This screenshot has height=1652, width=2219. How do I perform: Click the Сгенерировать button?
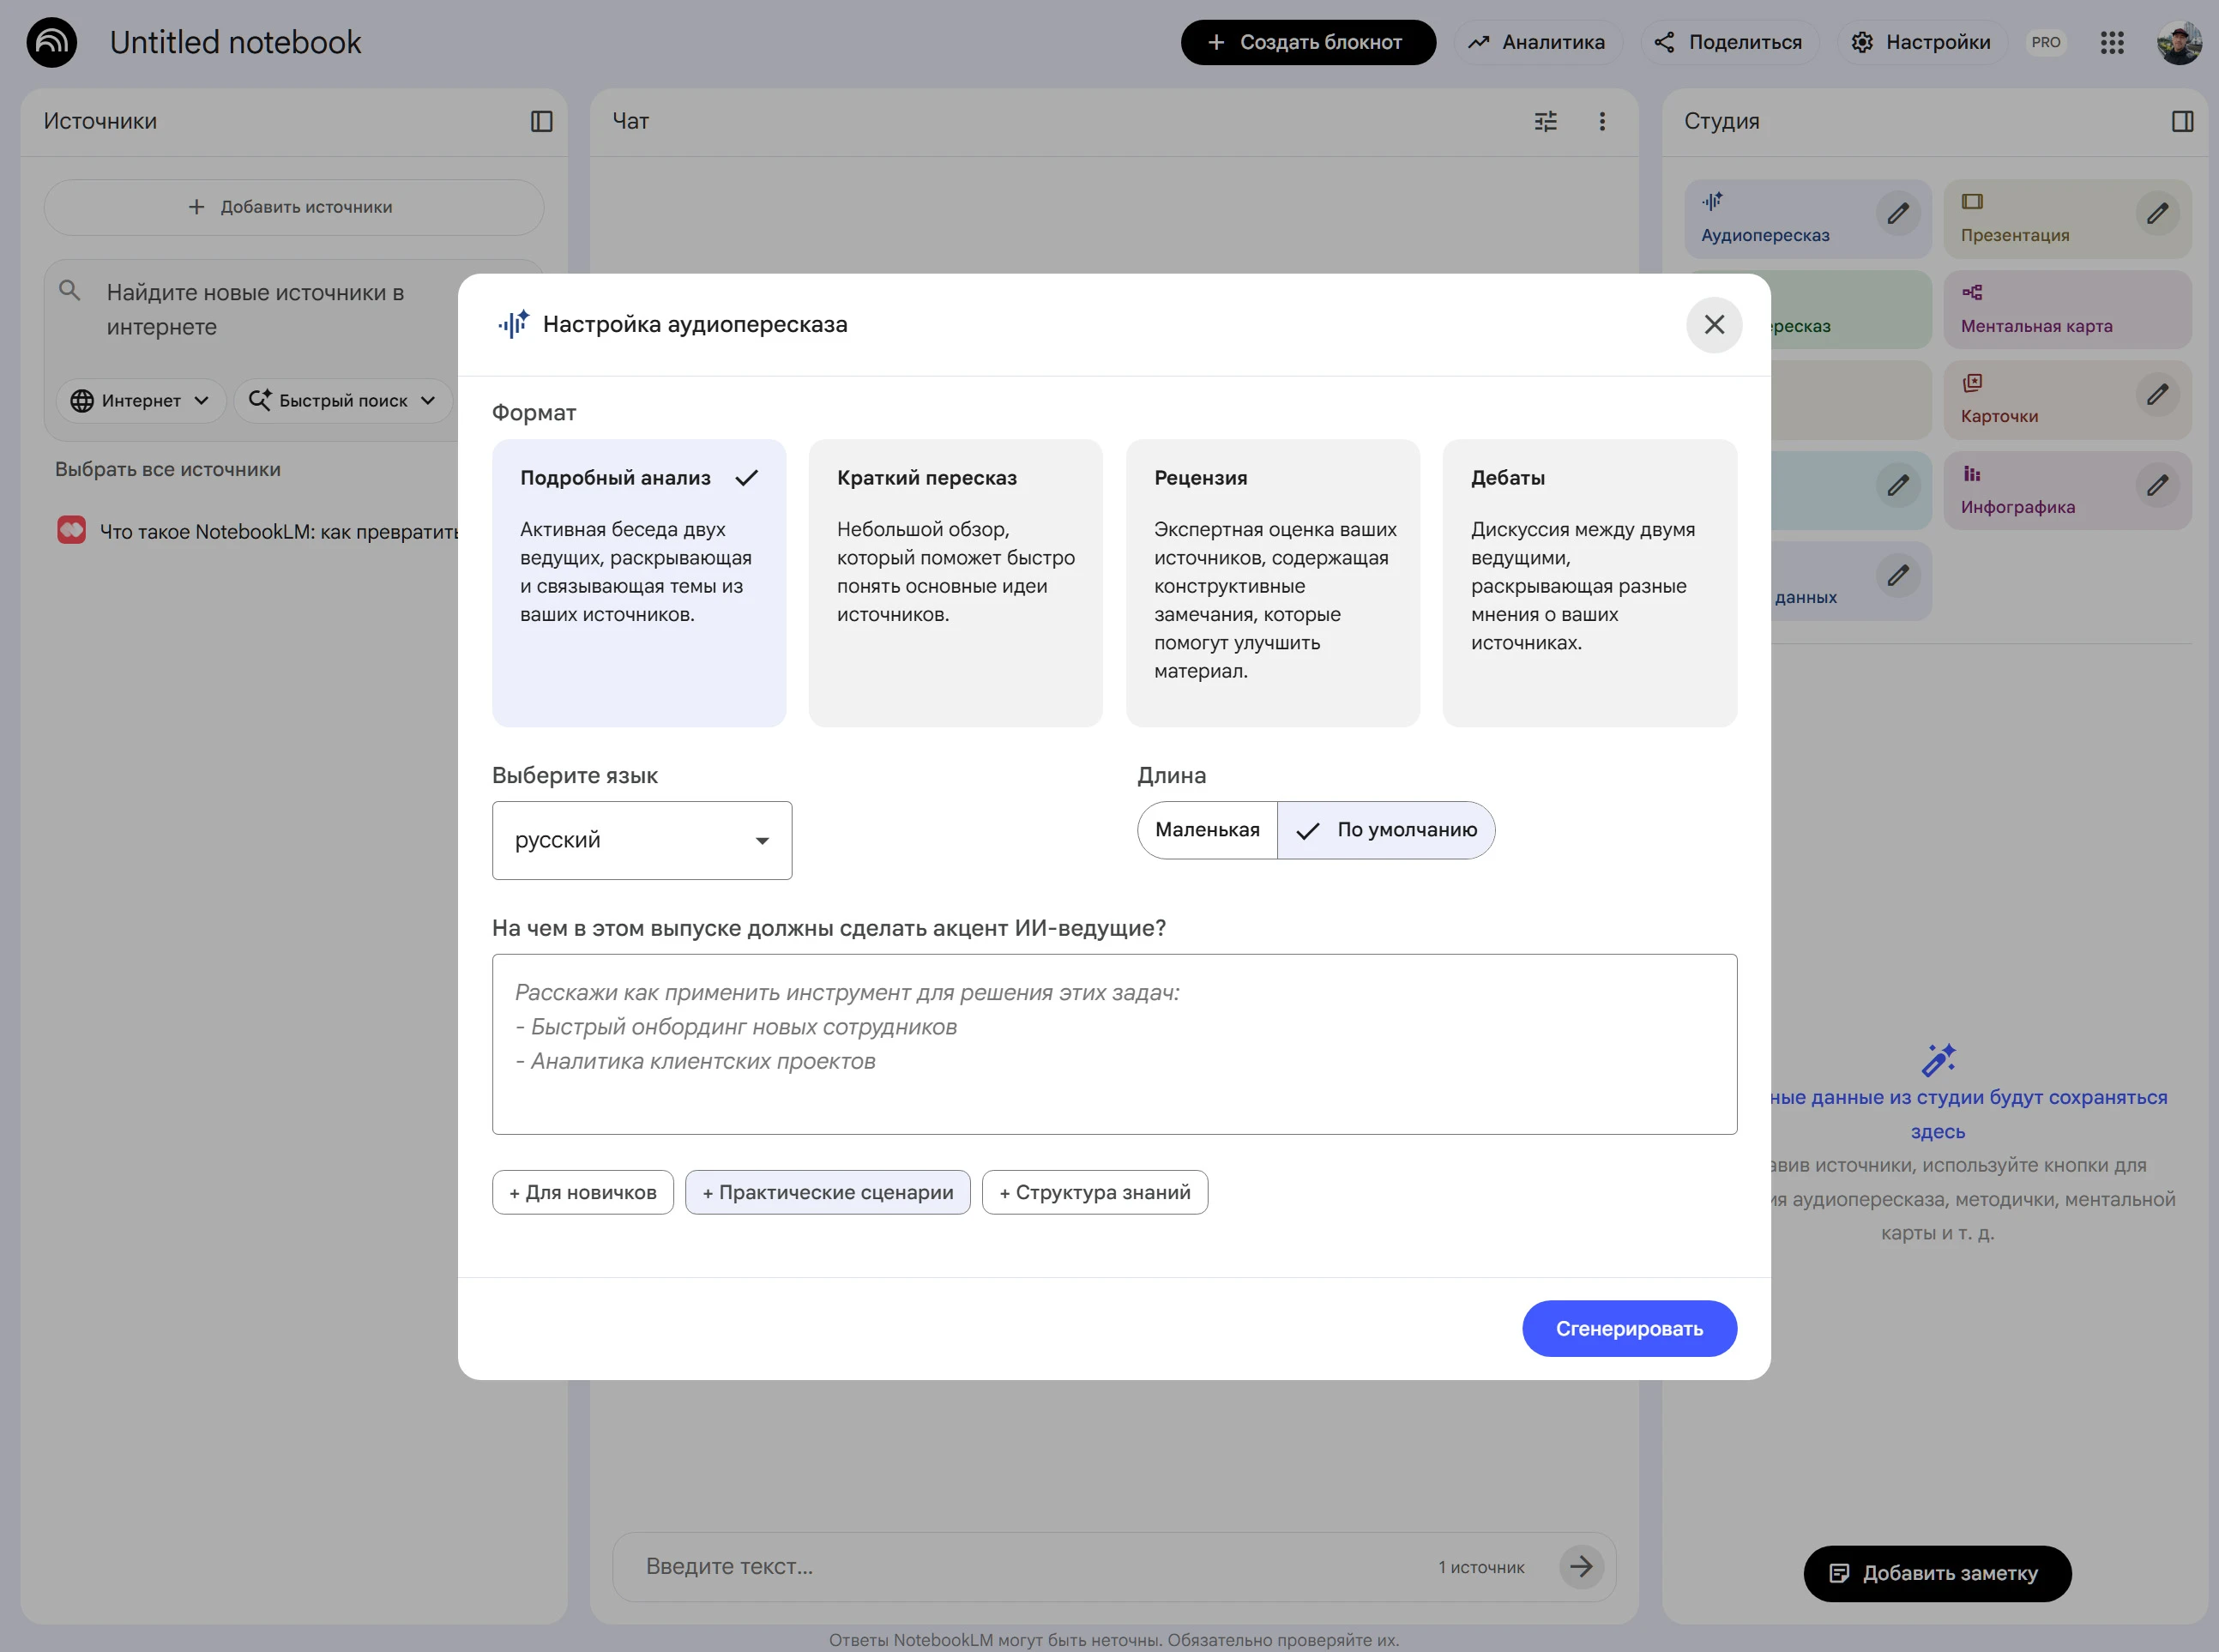pyautogui.click(x=1628, y=1329)
